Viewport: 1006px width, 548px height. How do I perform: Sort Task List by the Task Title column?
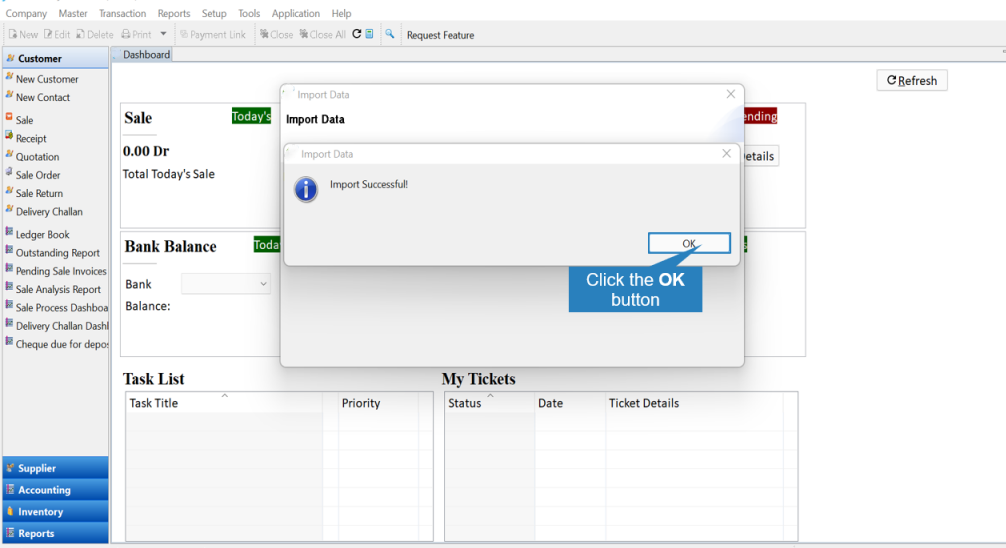coord(224,402)
